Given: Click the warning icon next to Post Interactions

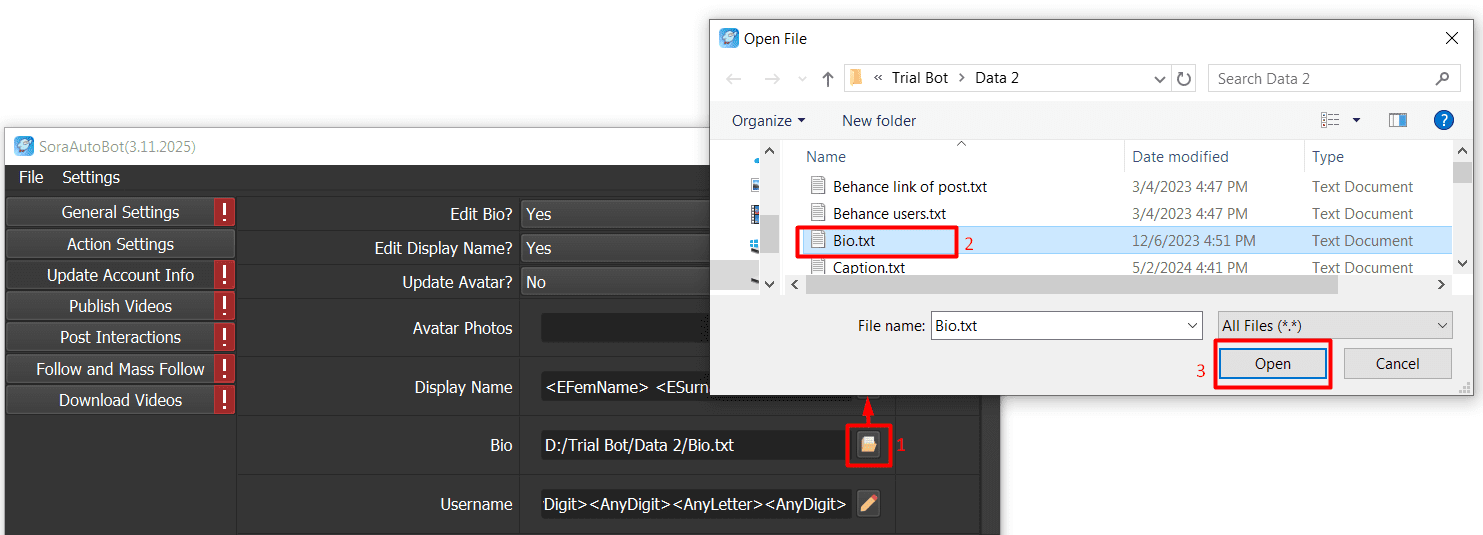Looking at the screenshot, I should 225,337.
